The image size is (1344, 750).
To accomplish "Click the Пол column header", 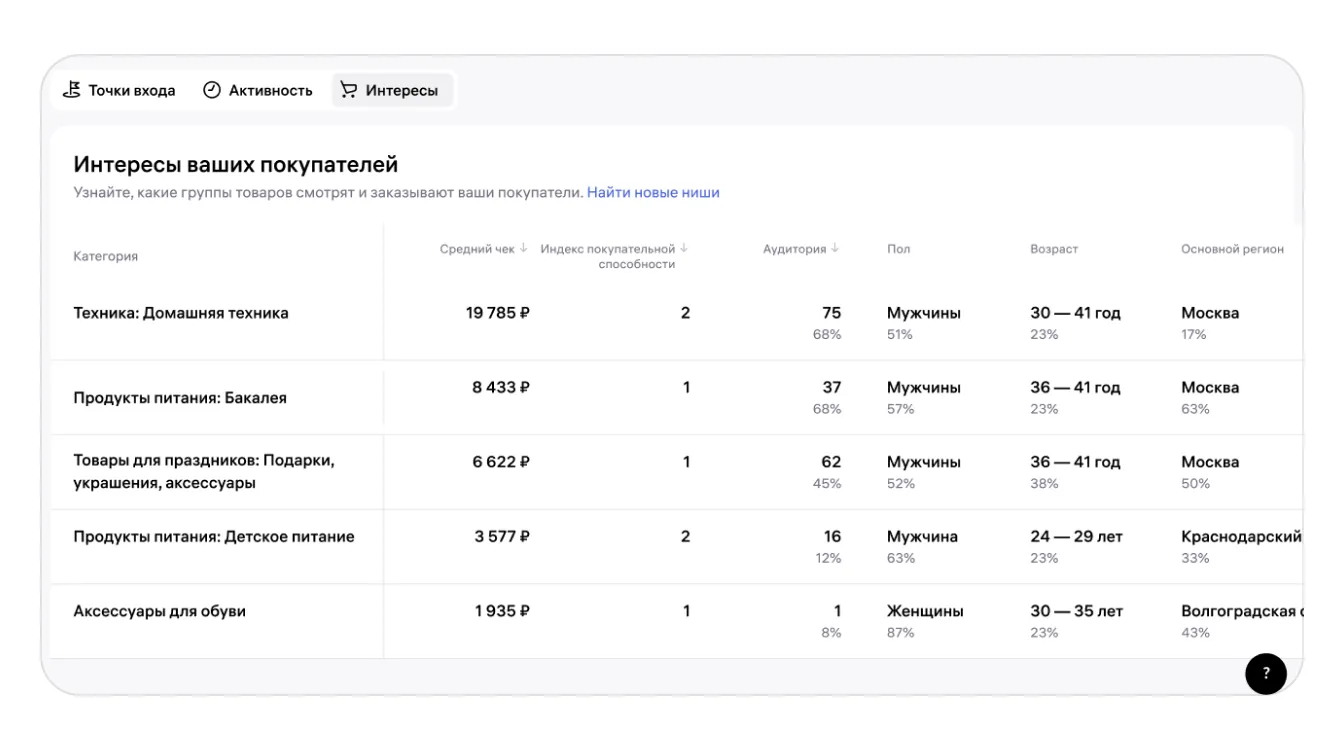I will click(898, 249).
